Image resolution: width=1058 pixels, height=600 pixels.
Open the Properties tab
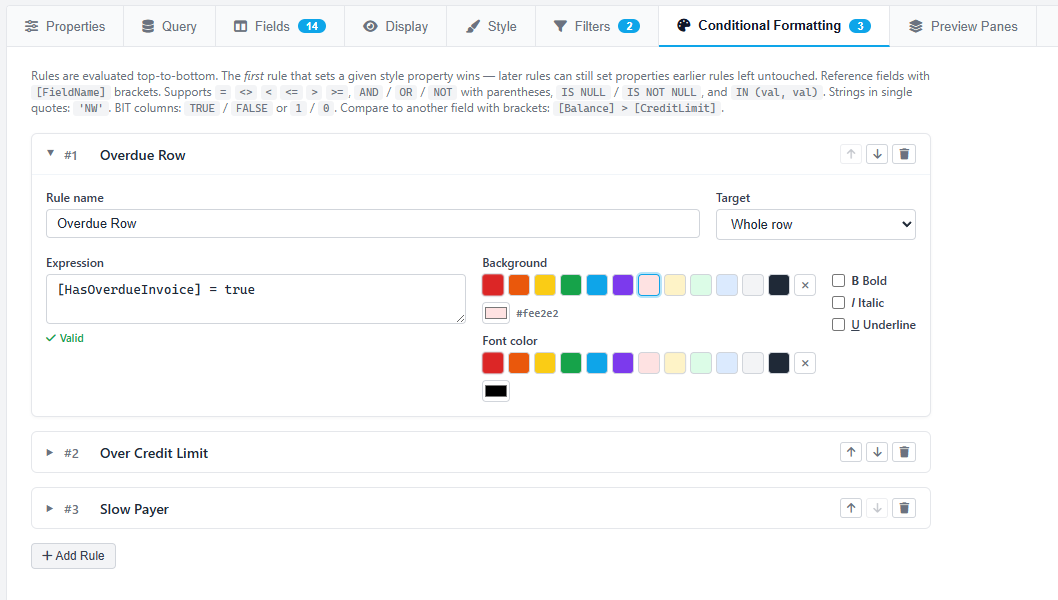[x=65, y=26]
